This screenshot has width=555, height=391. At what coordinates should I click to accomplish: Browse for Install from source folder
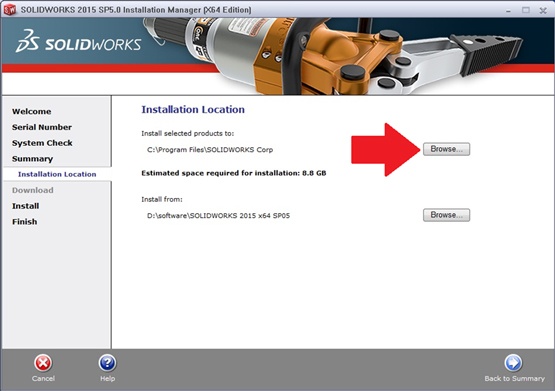click(x=446, y=215)
